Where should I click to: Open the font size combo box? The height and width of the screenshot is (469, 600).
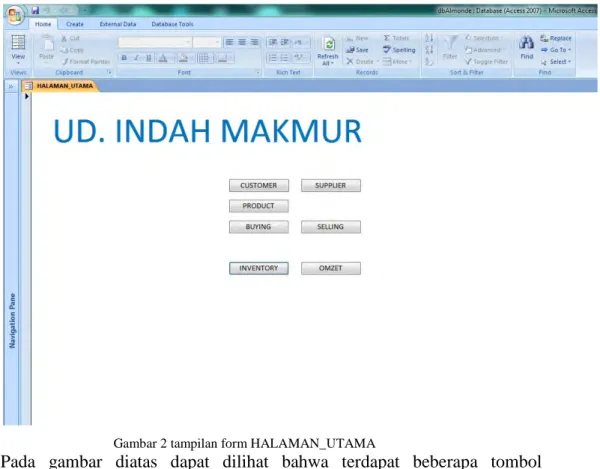point(207,42)
